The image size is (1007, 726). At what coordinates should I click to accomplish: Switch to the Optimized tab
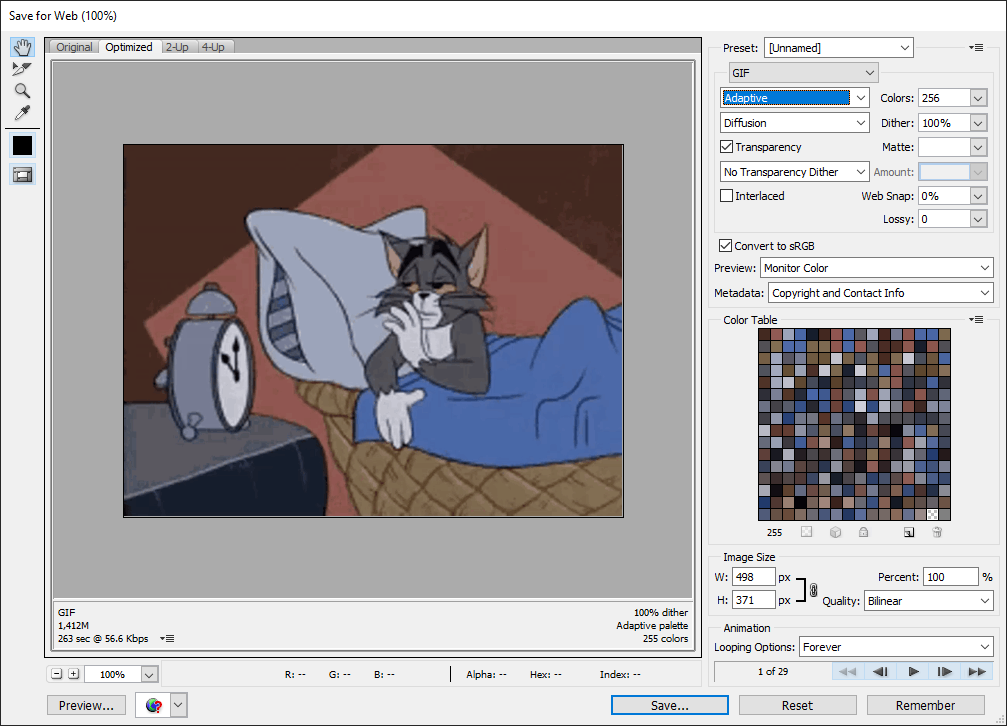(x=129, y=47)
